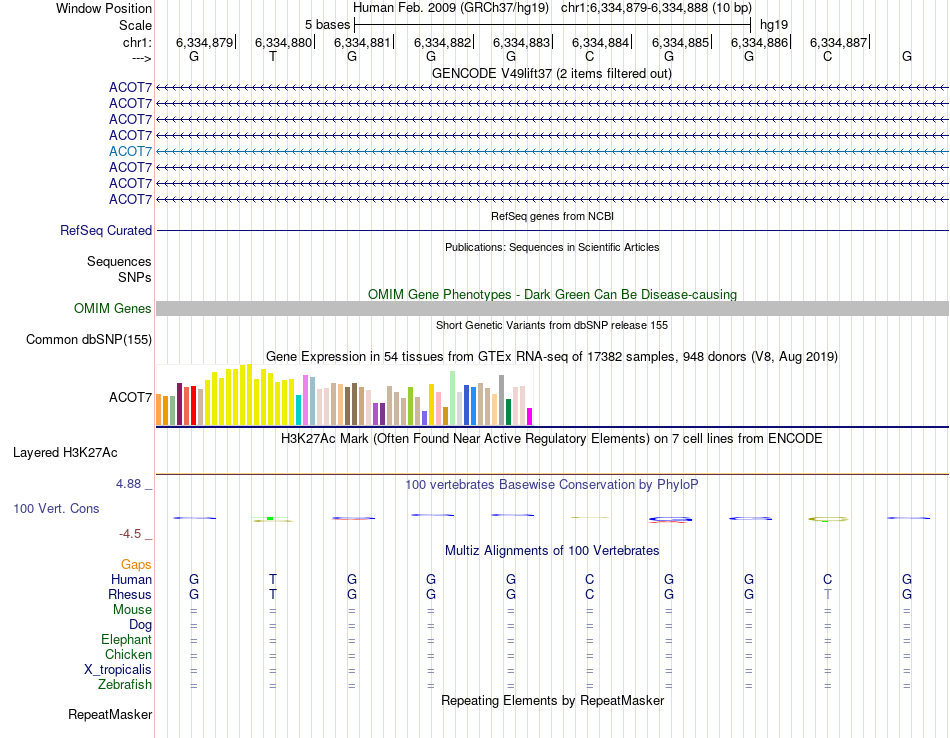Click the Chicken species label
Image resolution: width=950 pixels, height=738 pixels.
(x=128, y=655)
